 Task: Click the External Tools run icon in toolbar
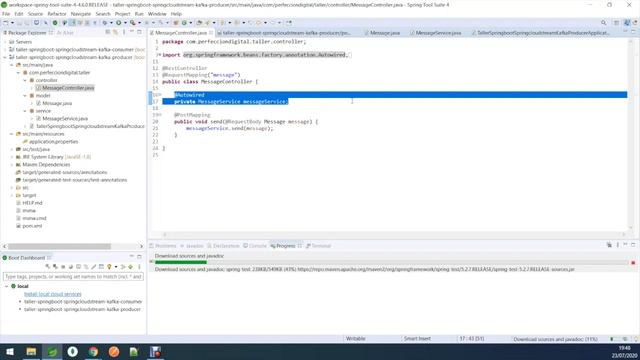133,23
